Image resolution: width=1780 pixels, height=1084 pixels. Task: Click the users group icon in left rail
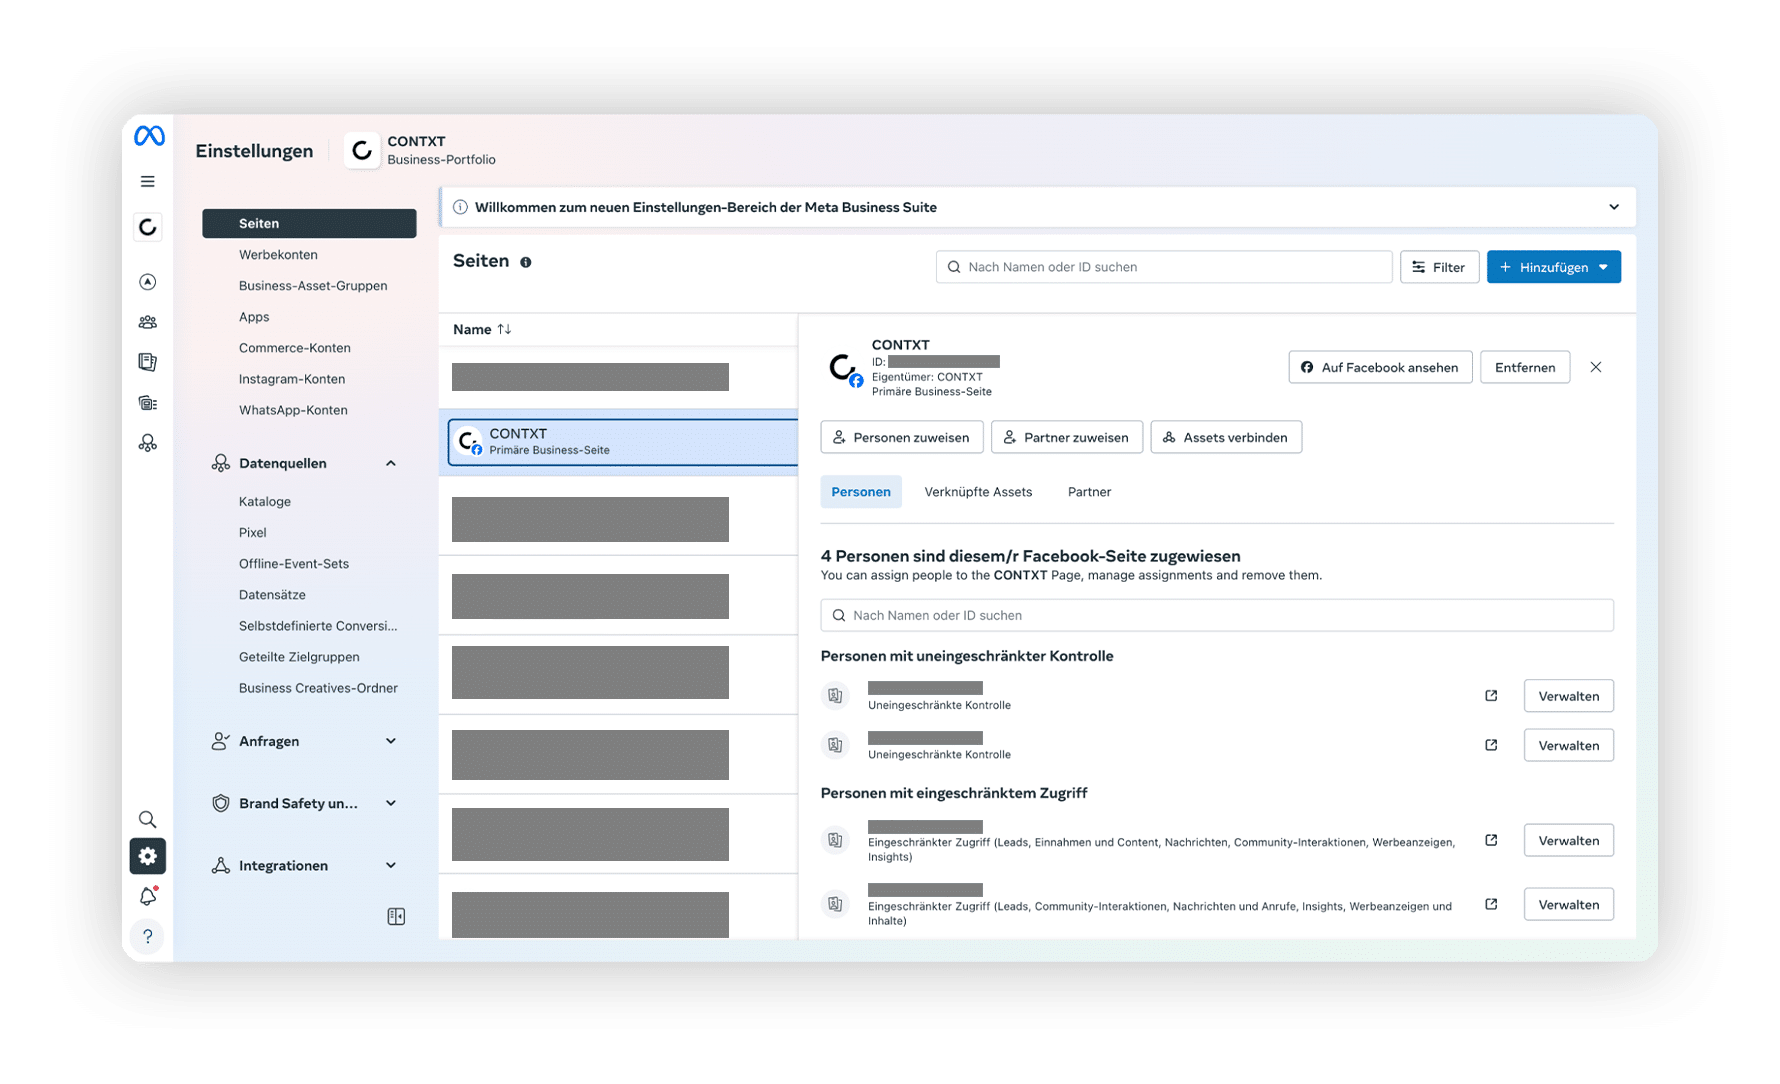tap(148, 322)
